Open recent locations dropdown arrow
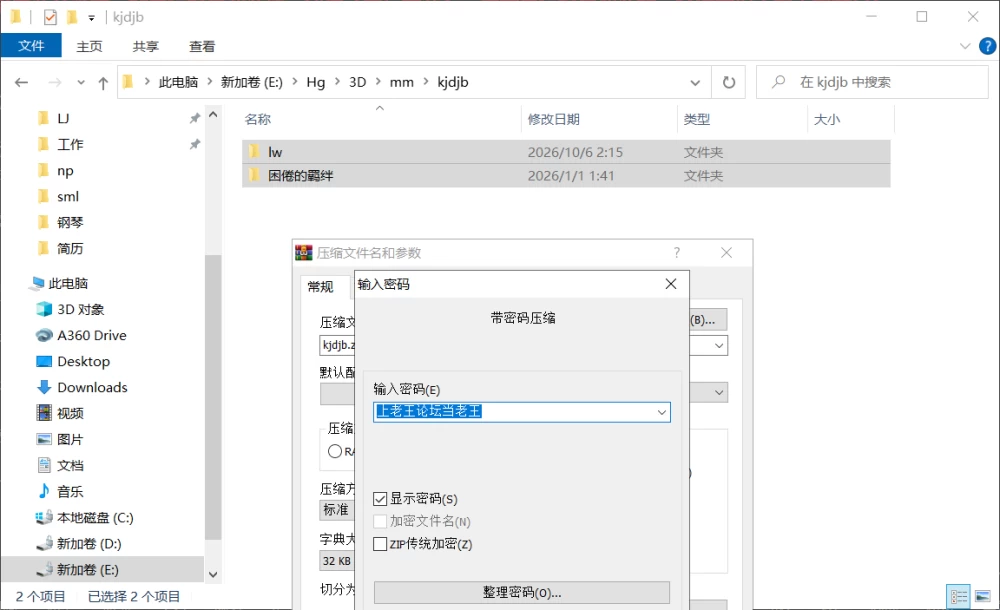The height and width of the screenshot is (610, 1000). 81,82
